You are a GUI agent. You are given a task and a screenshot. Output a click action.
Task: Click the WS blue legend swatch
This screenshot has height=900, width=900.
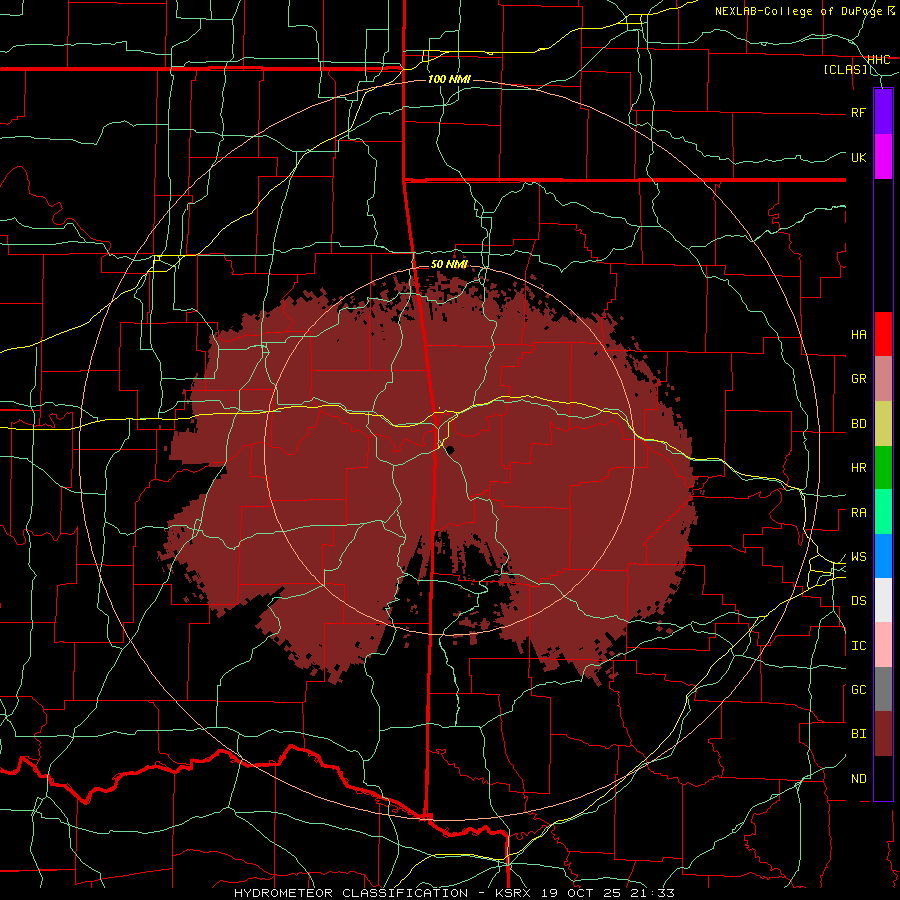pos(883,556)
